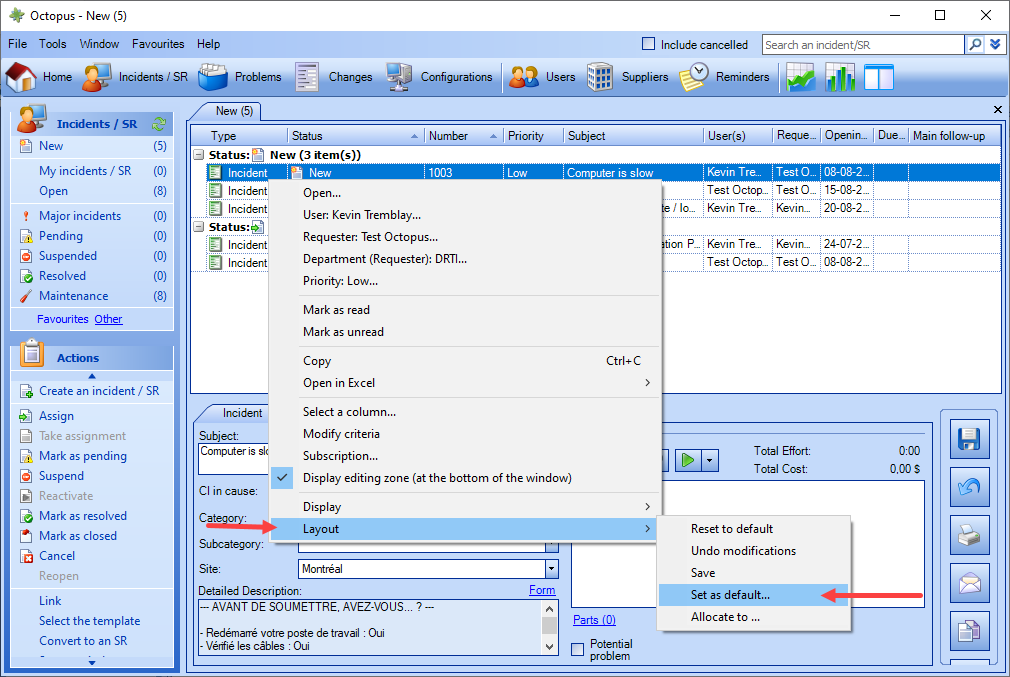Switch to the New (5) tab
Image resolution: width=1010 pixels, height=677 pixels.
tap(234, 111)
